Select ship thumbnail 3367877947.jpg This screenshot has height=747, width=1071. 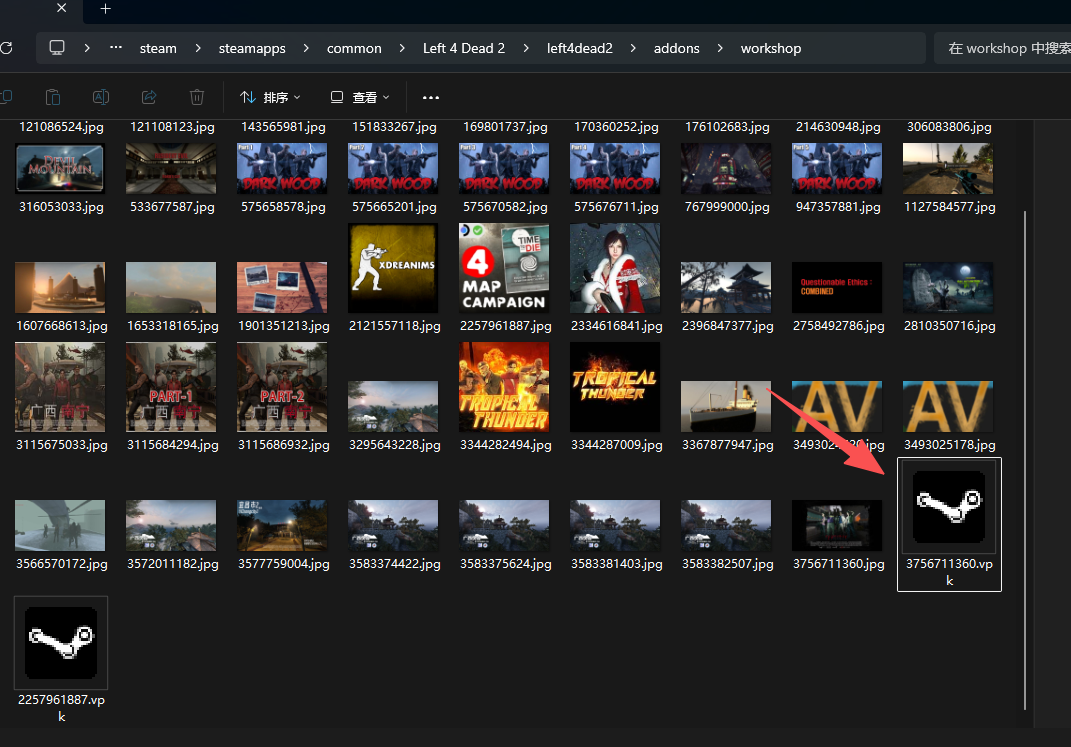pos(726,406)
